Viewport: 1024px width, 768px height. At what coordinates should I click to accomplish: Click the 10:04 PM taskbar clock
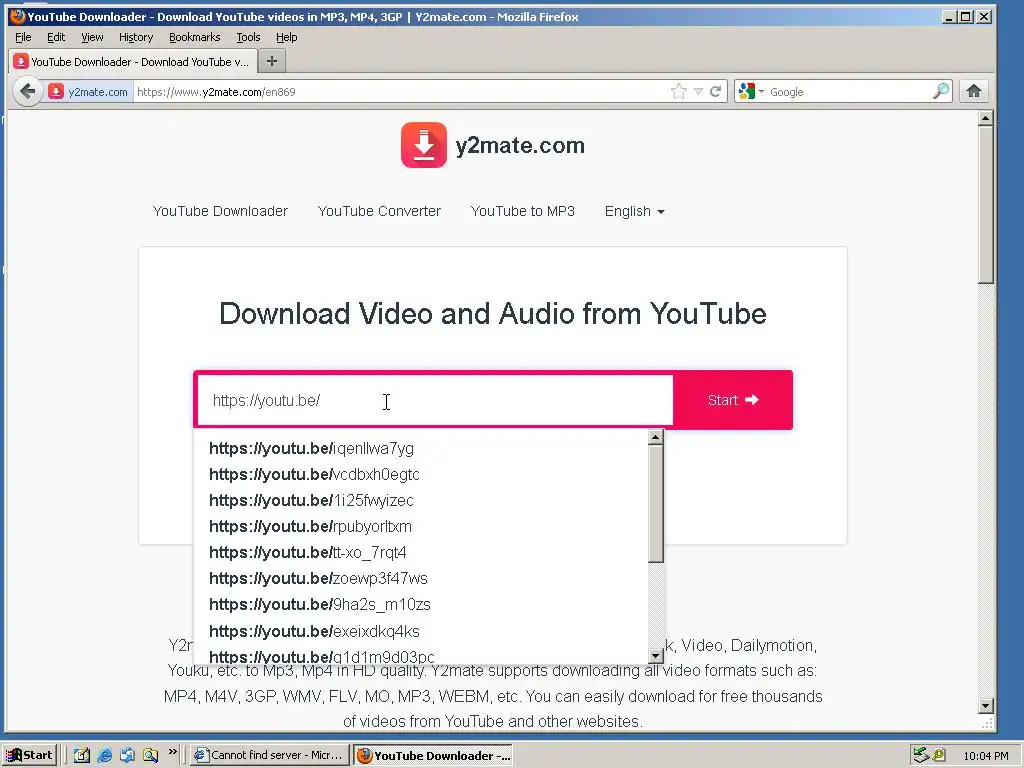(x=985, y=756)
